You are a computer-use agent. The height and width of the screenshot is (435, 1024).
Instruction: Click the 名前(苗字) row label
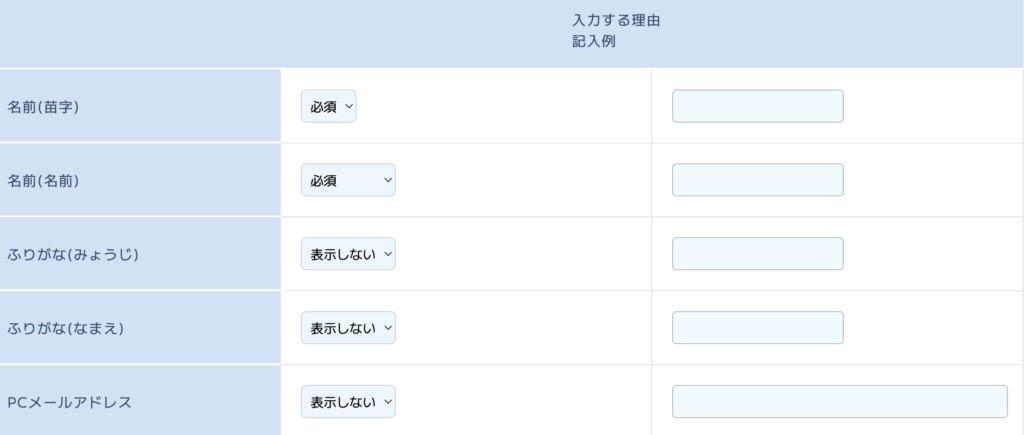tap(43, 107)
